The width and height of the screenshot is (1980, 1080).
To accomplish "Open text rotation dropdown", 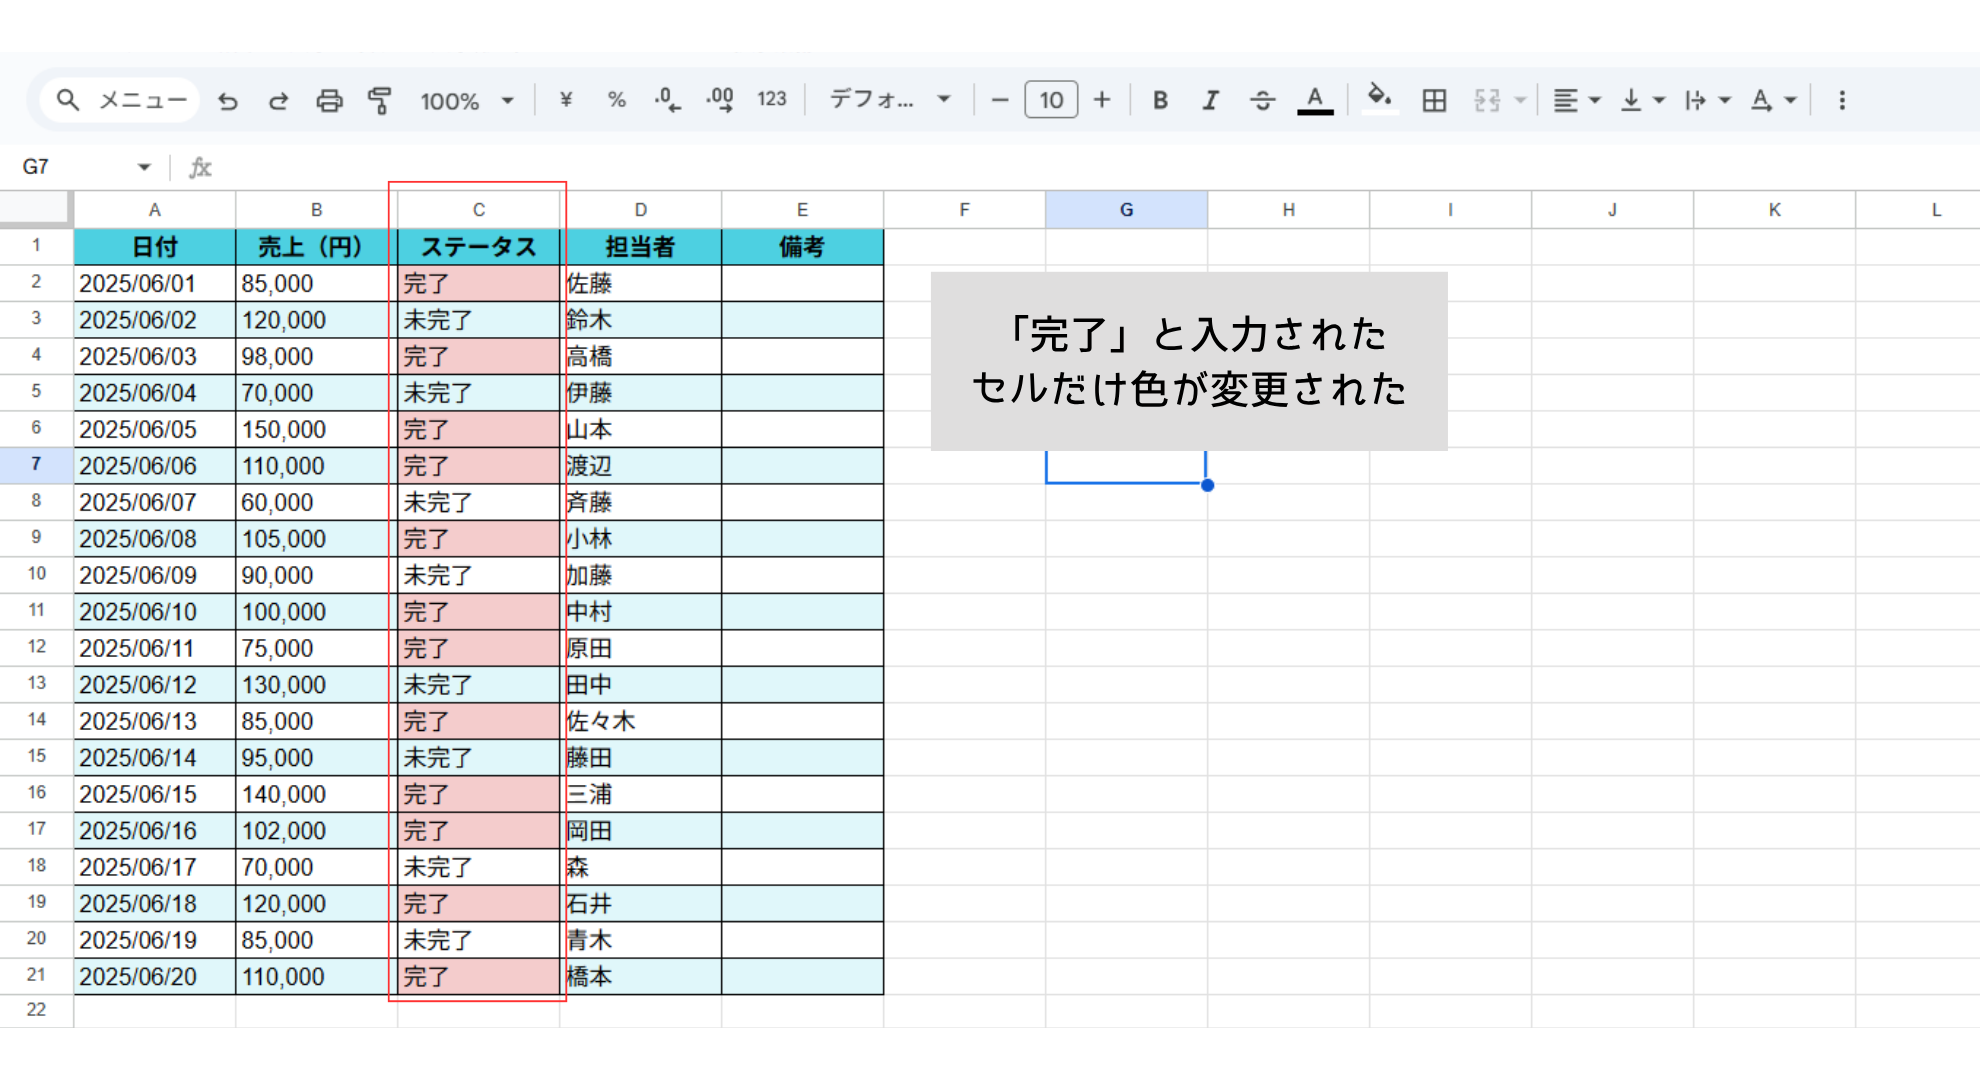I will 1773,100.
